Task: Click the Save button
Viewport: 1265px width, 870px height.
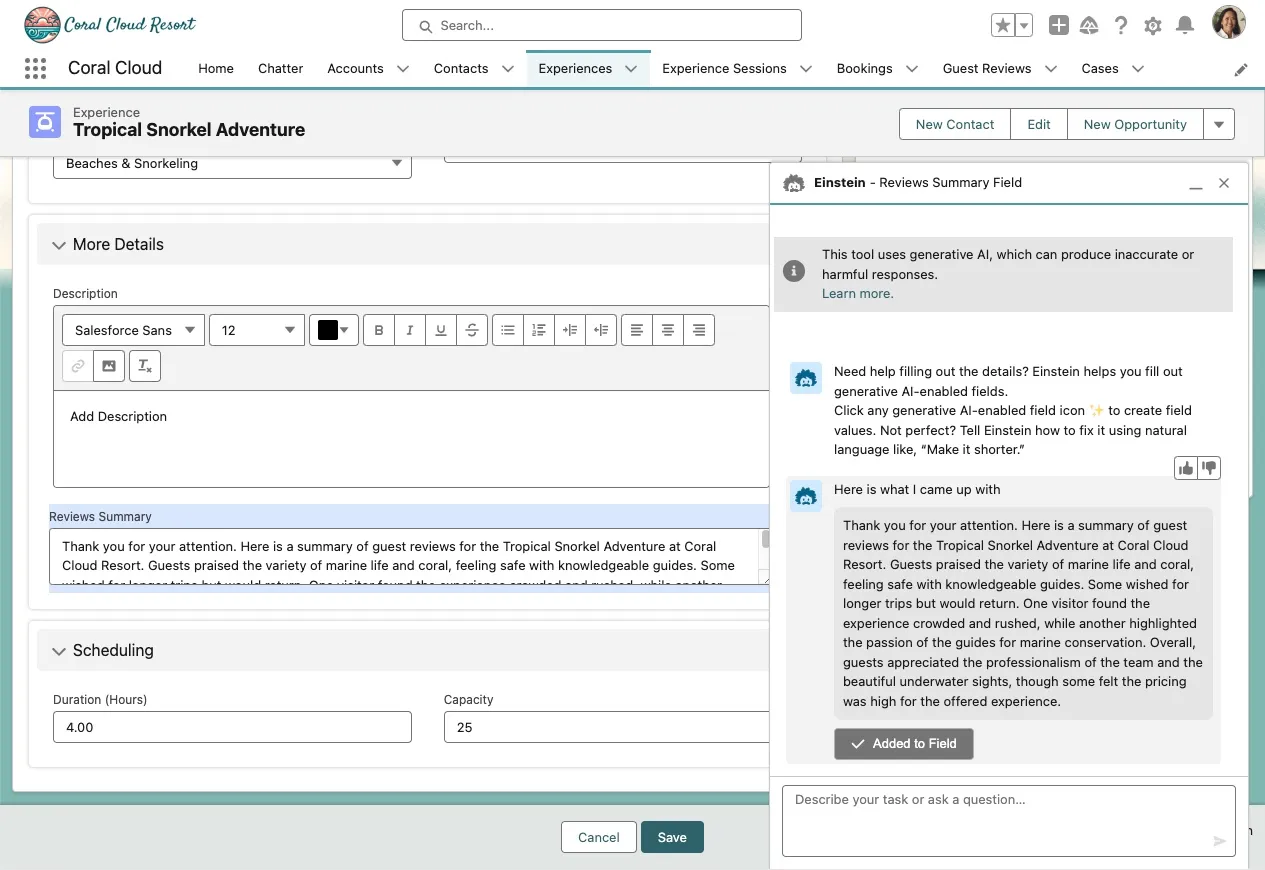Action: (672, 837)
